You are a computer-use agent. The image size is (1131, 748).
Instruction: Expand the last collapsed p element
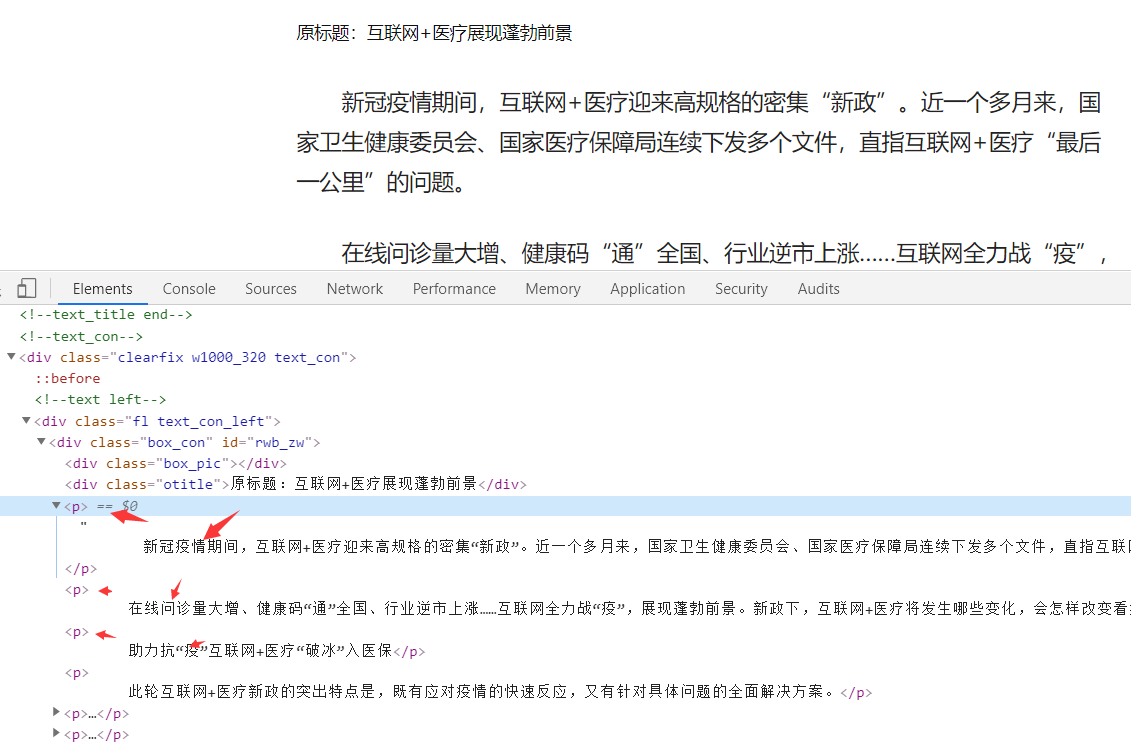click(57, 733)
